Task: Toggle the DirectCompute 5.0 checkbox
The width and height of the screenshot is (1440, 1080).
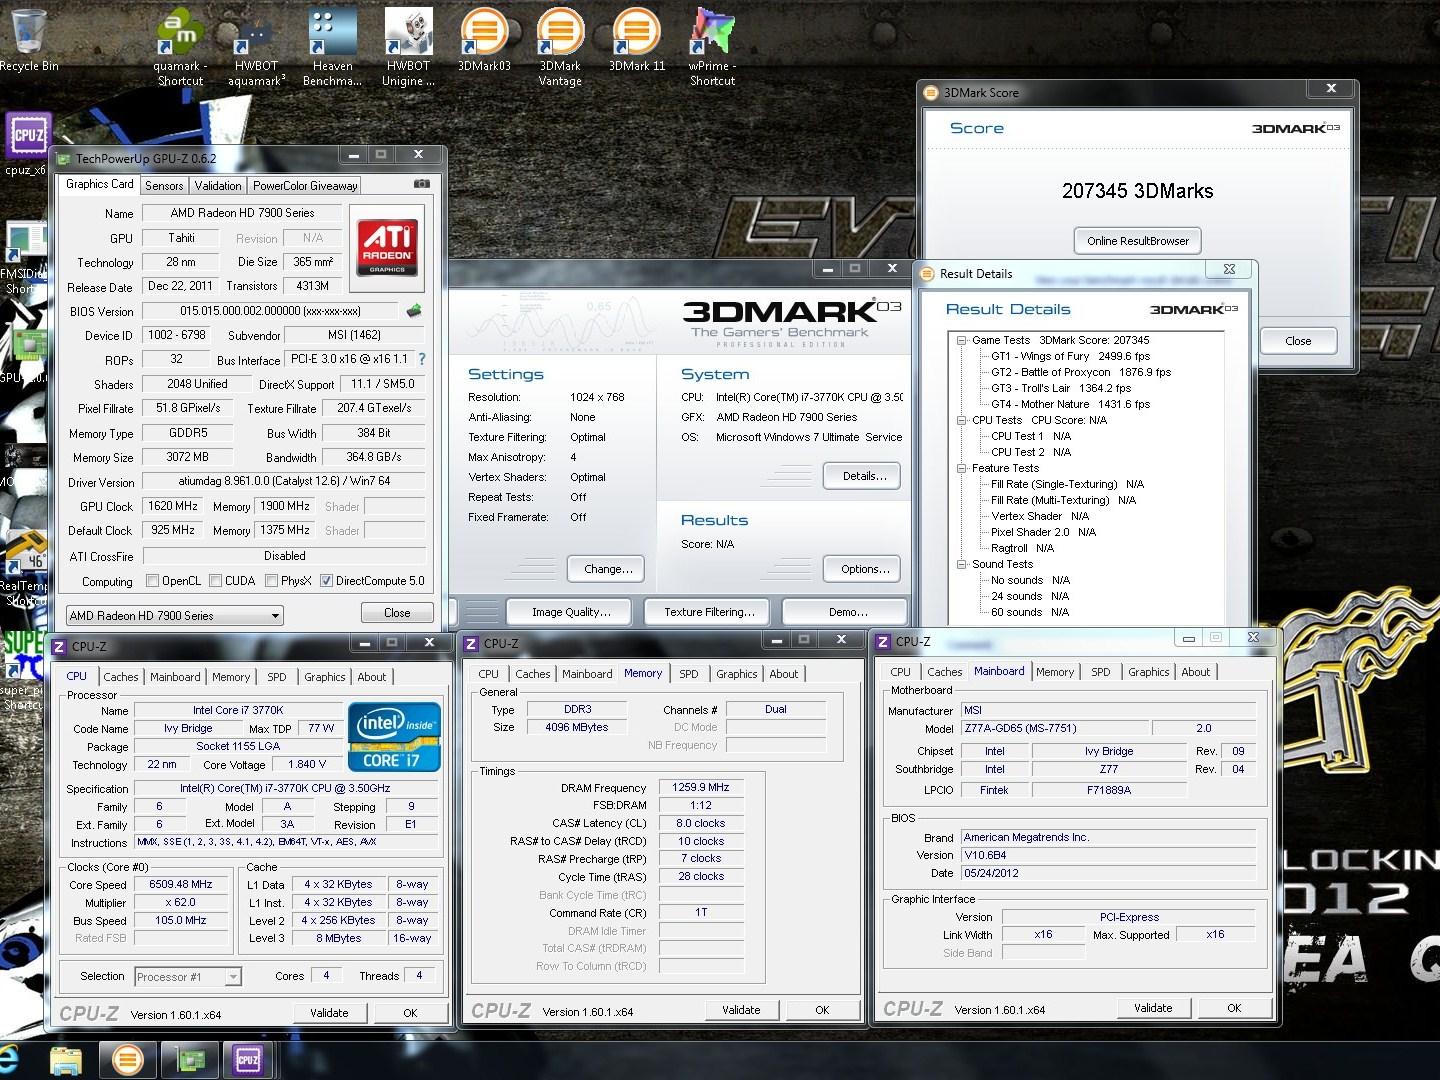Action: coord(326,581)
